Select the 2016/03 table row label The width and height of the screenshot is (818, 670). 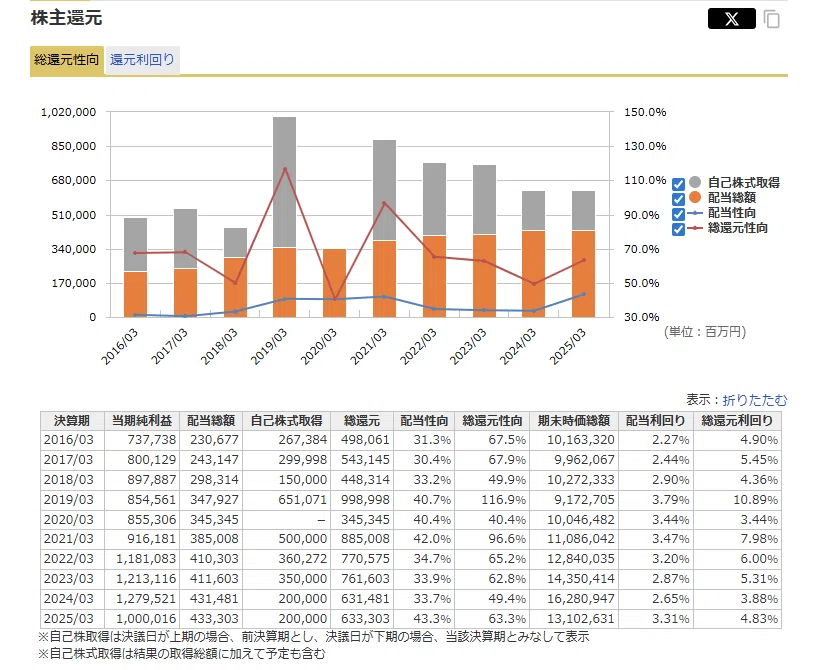tap(68, 440)
